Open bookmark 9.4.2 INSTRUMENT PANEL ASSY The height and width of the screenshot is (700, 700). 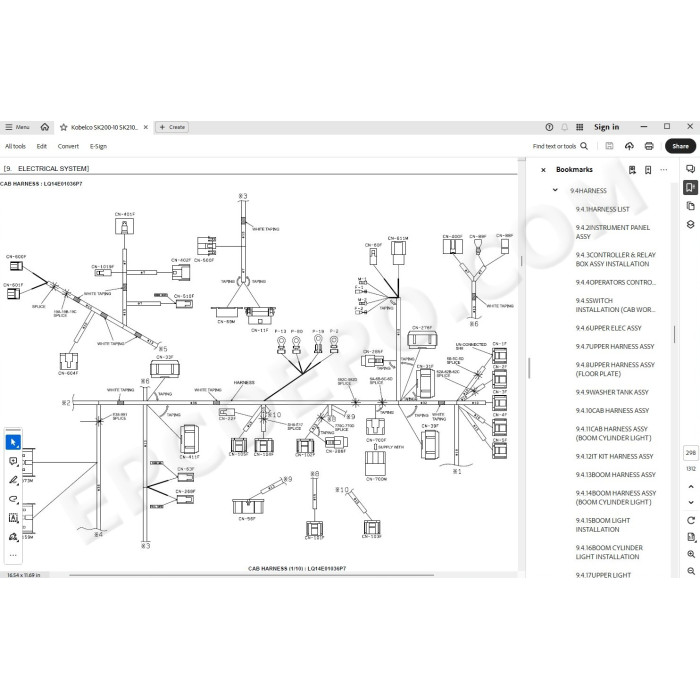[612, 232]
